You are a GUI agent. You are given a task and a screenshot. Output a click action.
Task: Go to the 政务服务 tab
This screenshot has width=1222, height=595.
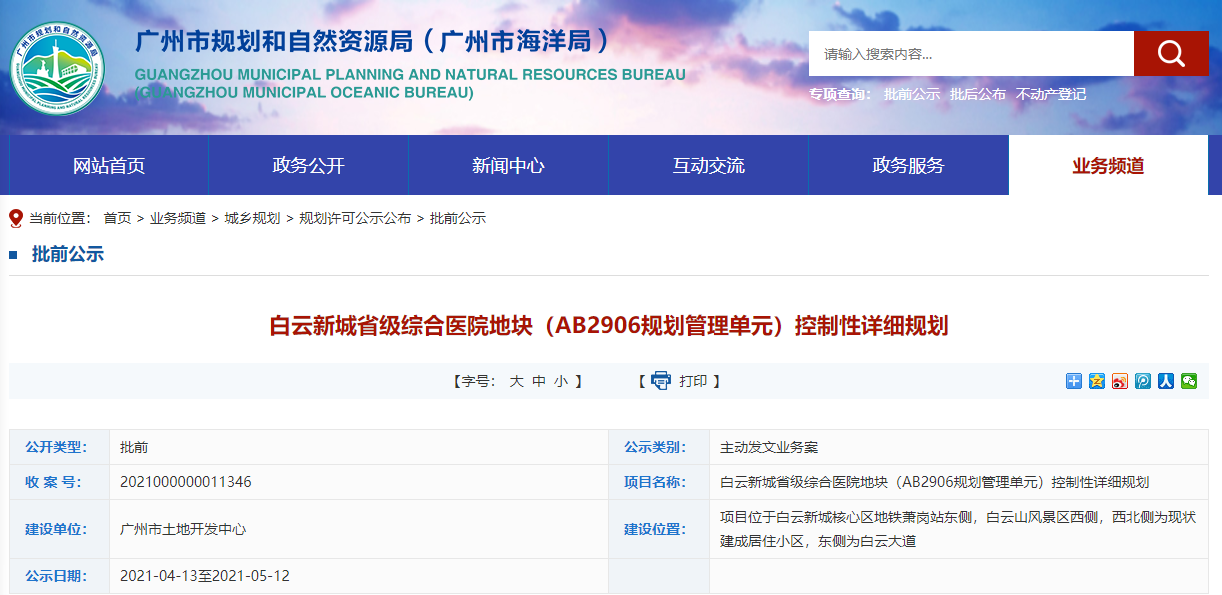(x=908, y=166)
